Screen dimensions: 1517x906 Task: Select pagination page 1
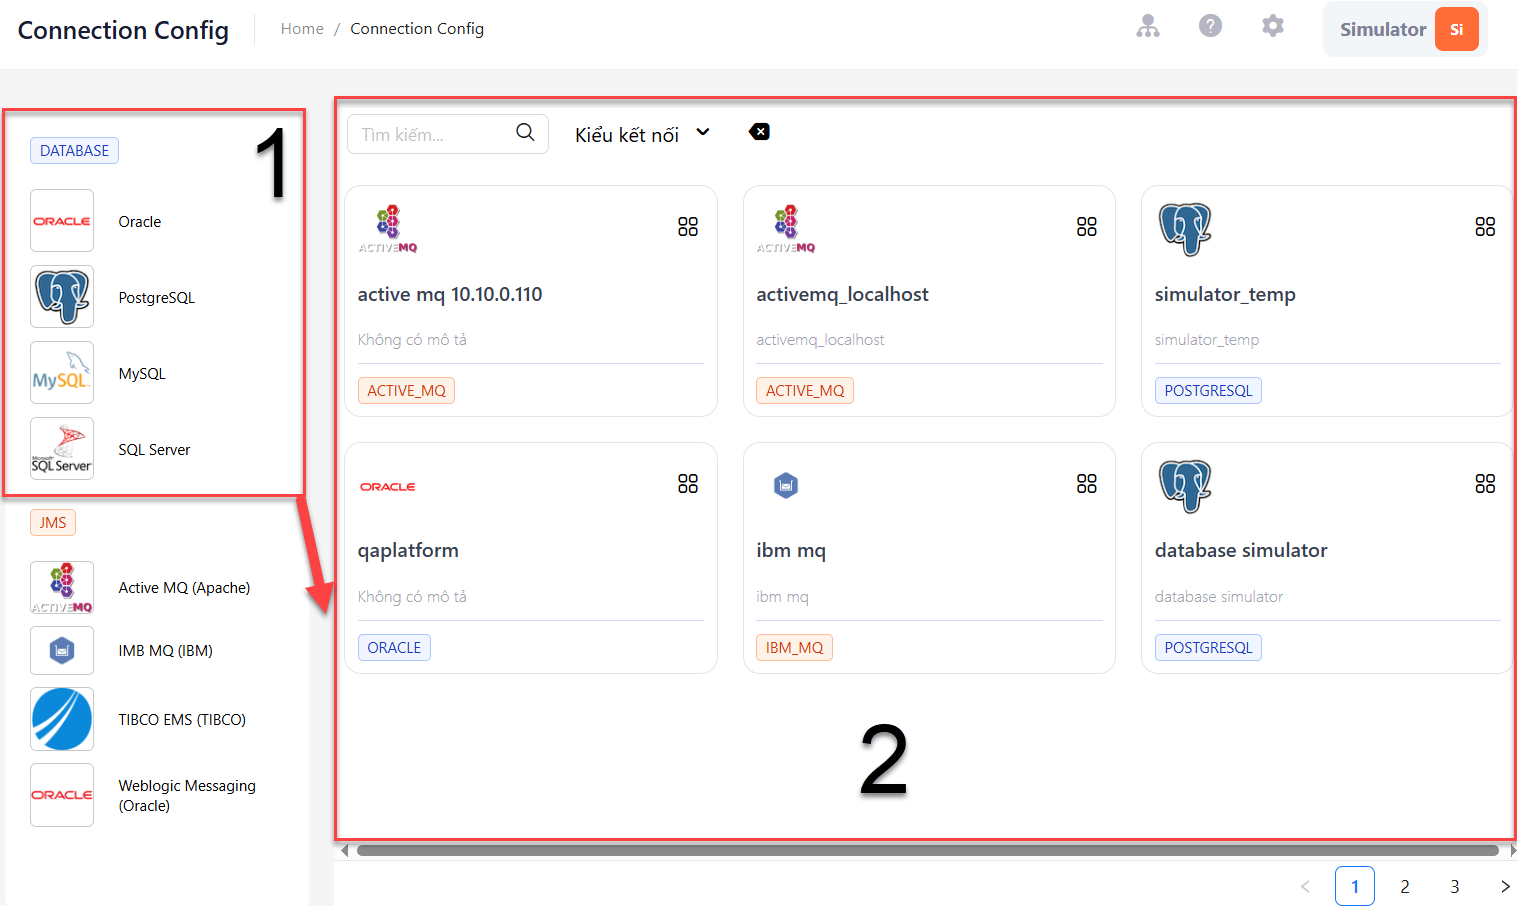pyautogui.click(x=1355, y=886)
